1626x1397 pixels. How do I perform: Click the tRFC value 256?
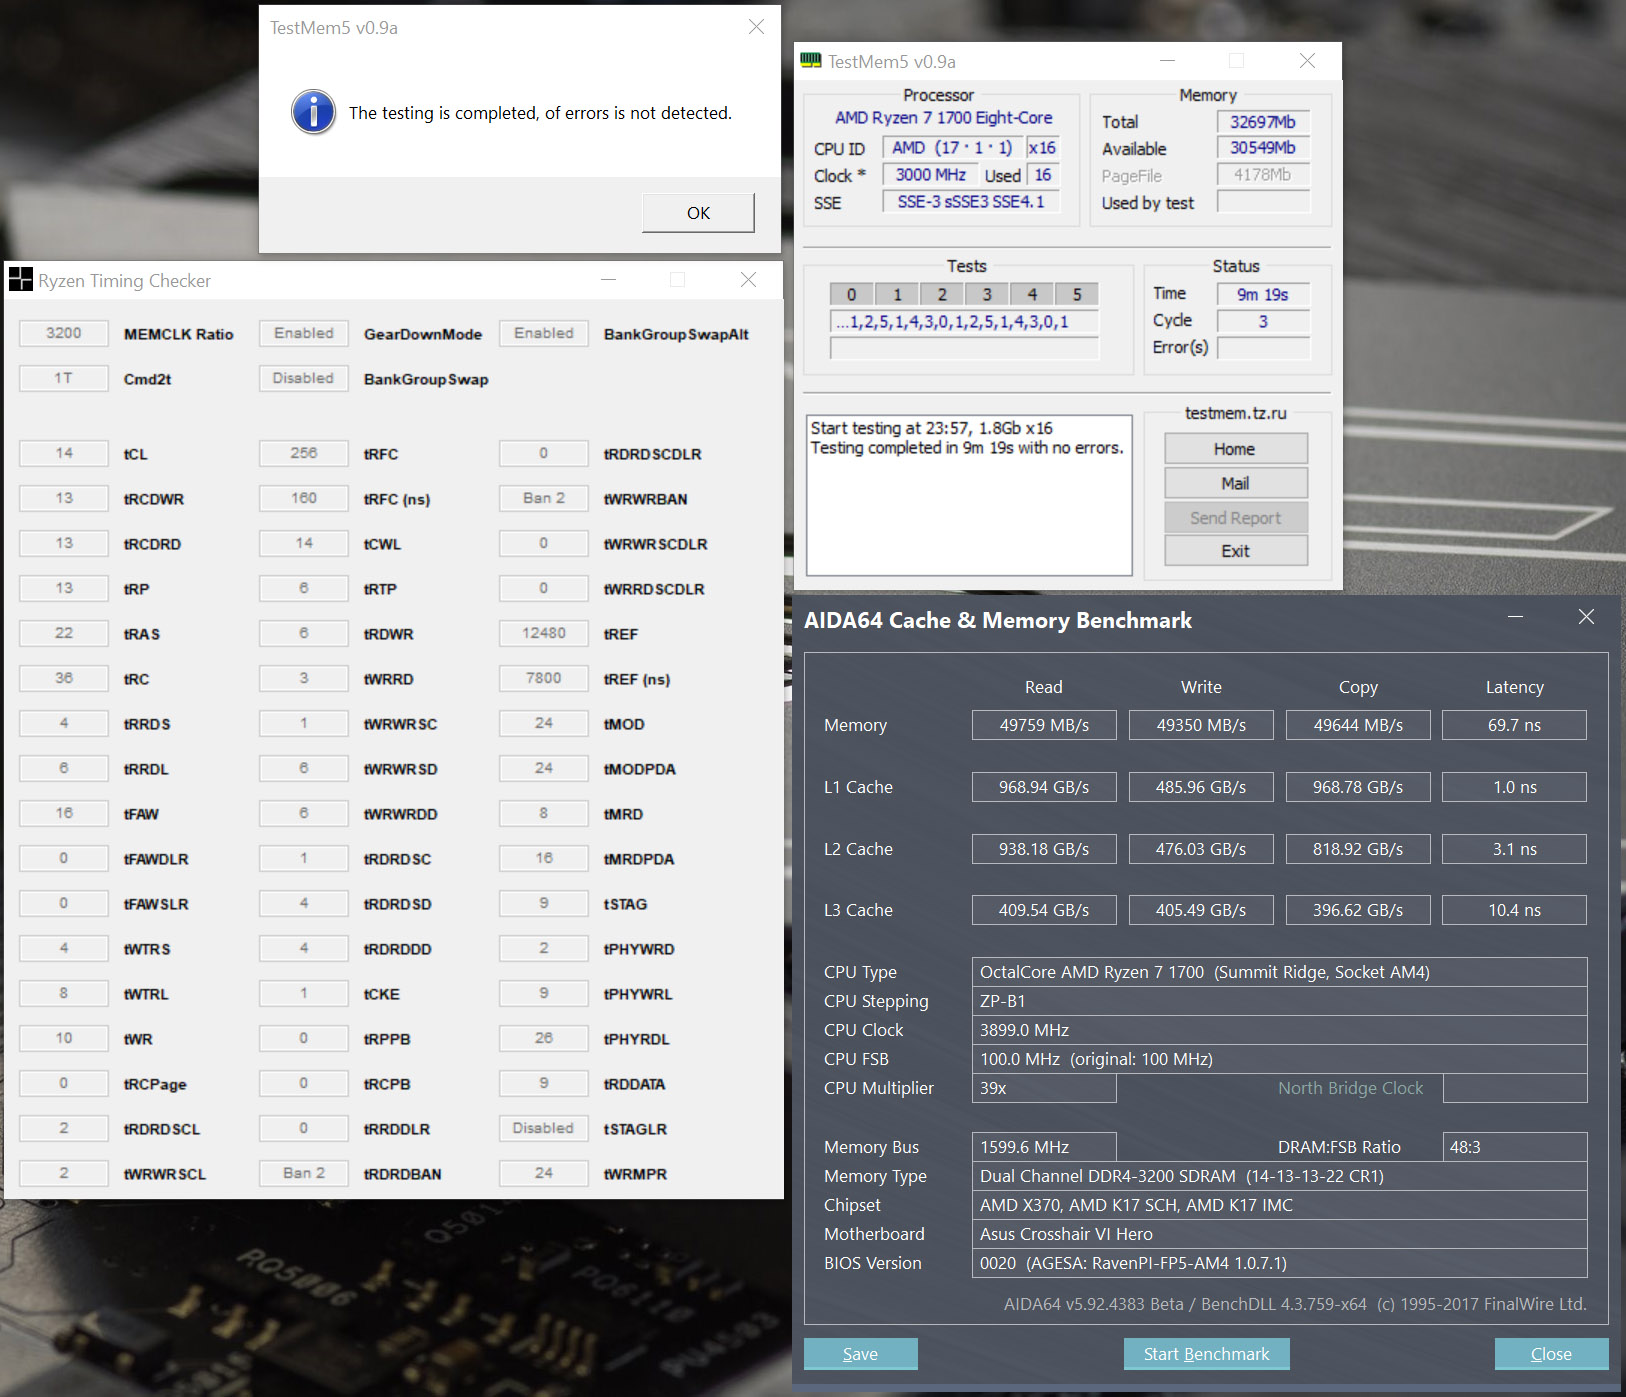pyautogui.click(x=304, y=453)
